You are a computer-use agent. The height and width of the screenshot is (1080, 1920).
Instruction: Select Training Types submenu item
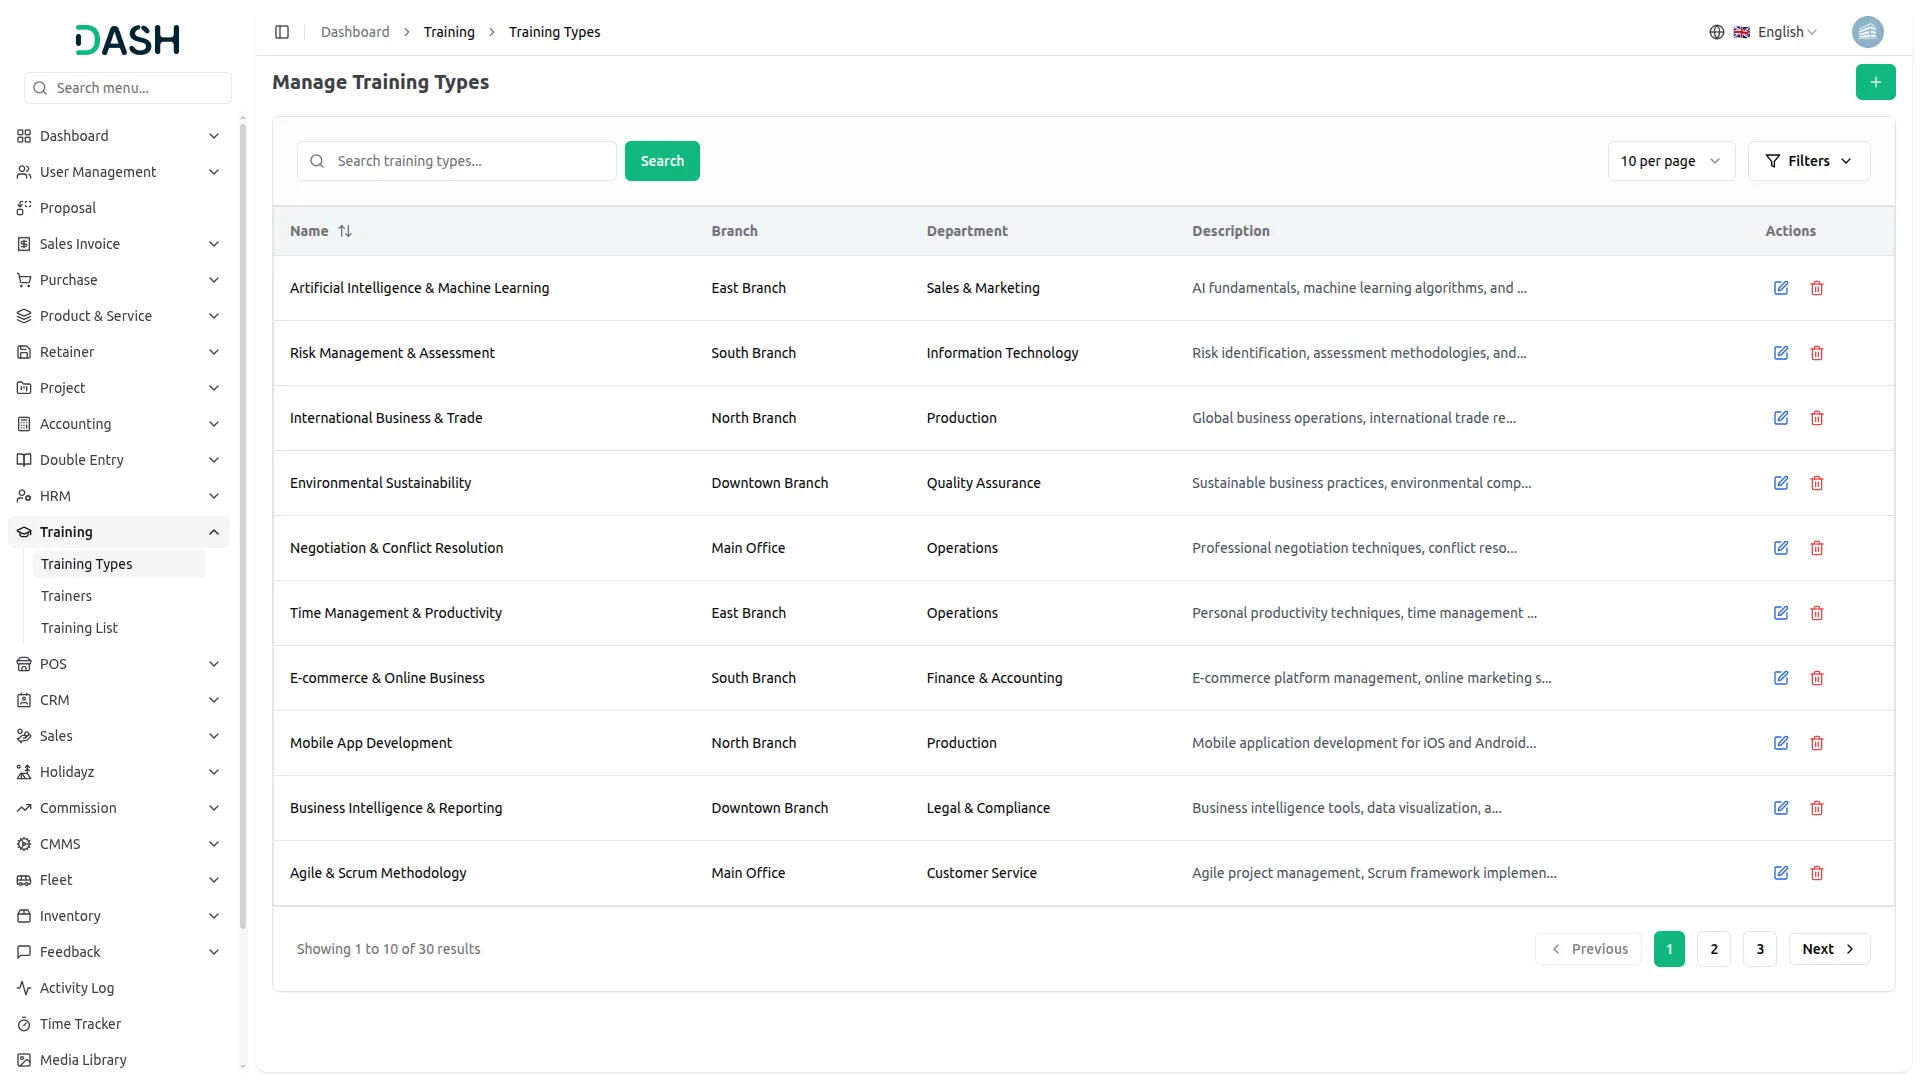(119, 564)
